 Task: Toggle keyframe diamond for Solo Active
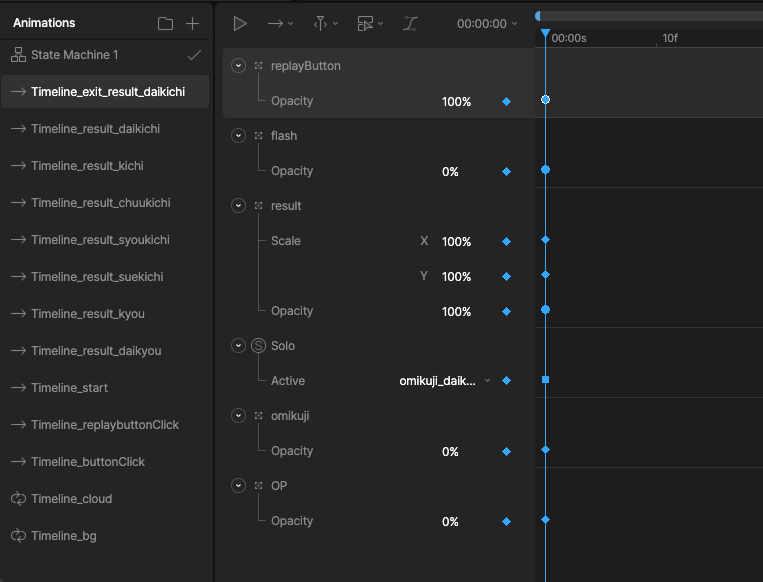point(507,381)
